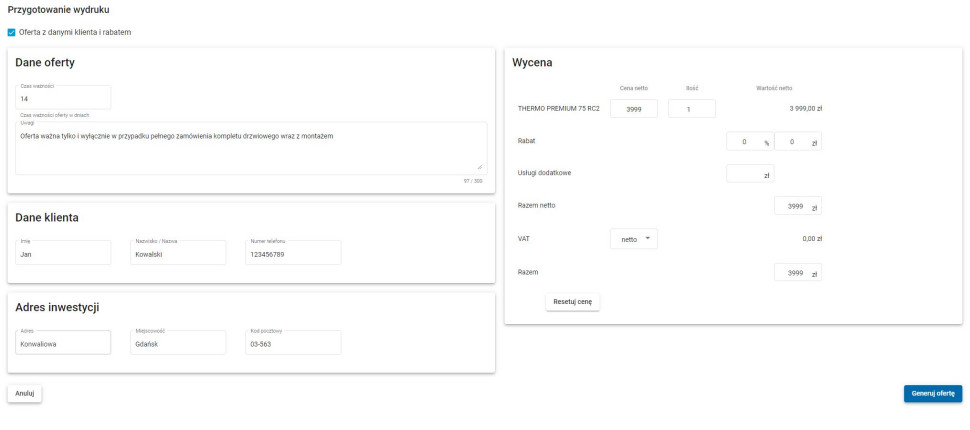Click the 'Kod pocztowy' field

click(x=292, y=343)
